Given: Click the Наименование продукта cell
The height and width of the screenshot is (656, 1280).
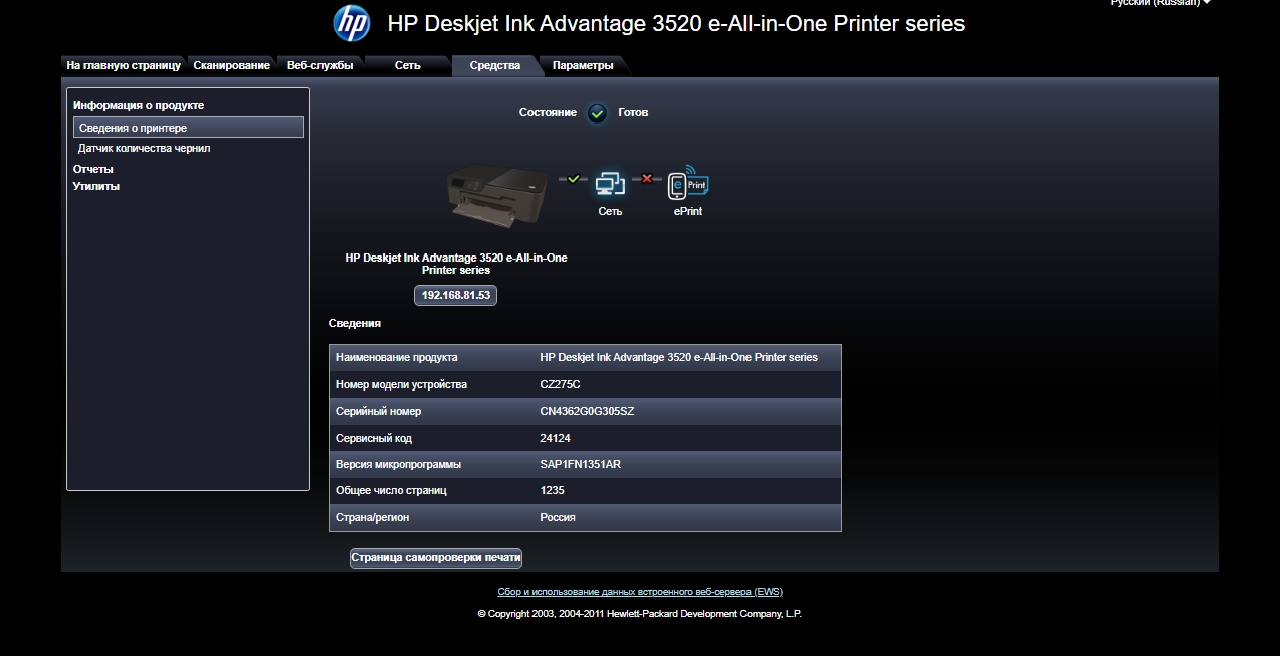Looking at the screenshot, I should tap(397, 357).
